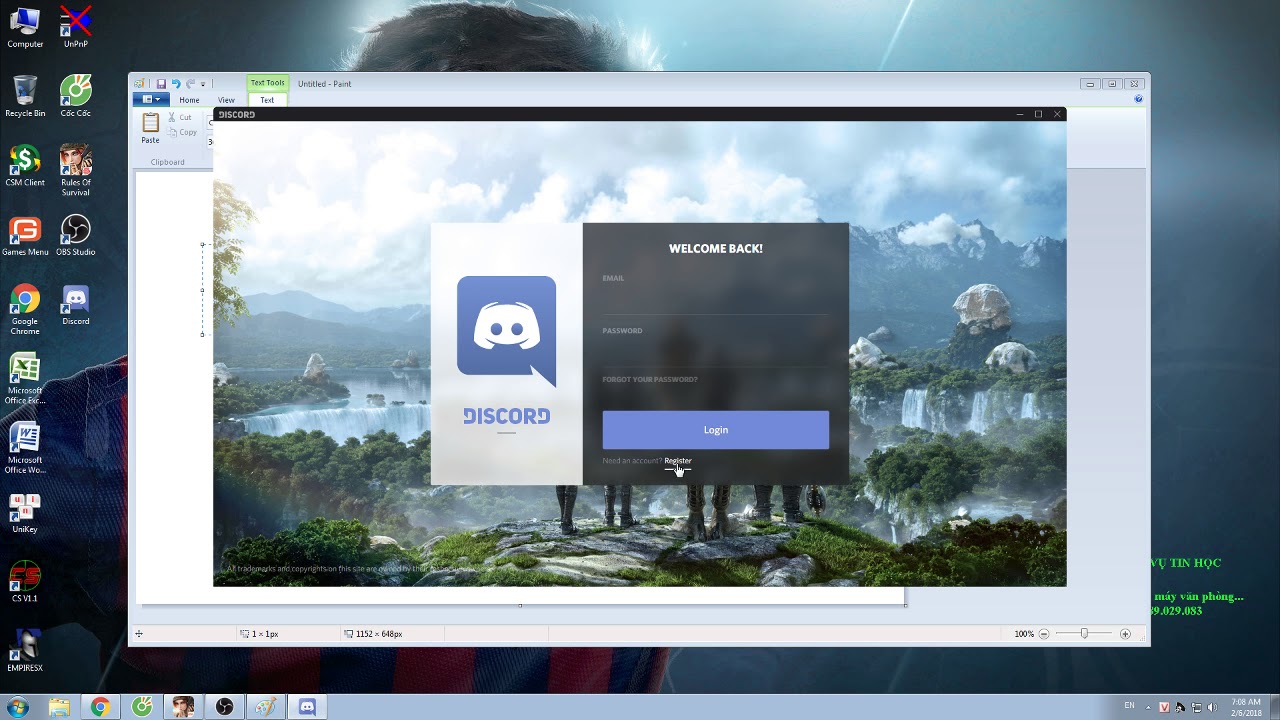This screenshot has width=1280, height=720.
Task: Open Paint Help icon
Action: [1139, 99]
